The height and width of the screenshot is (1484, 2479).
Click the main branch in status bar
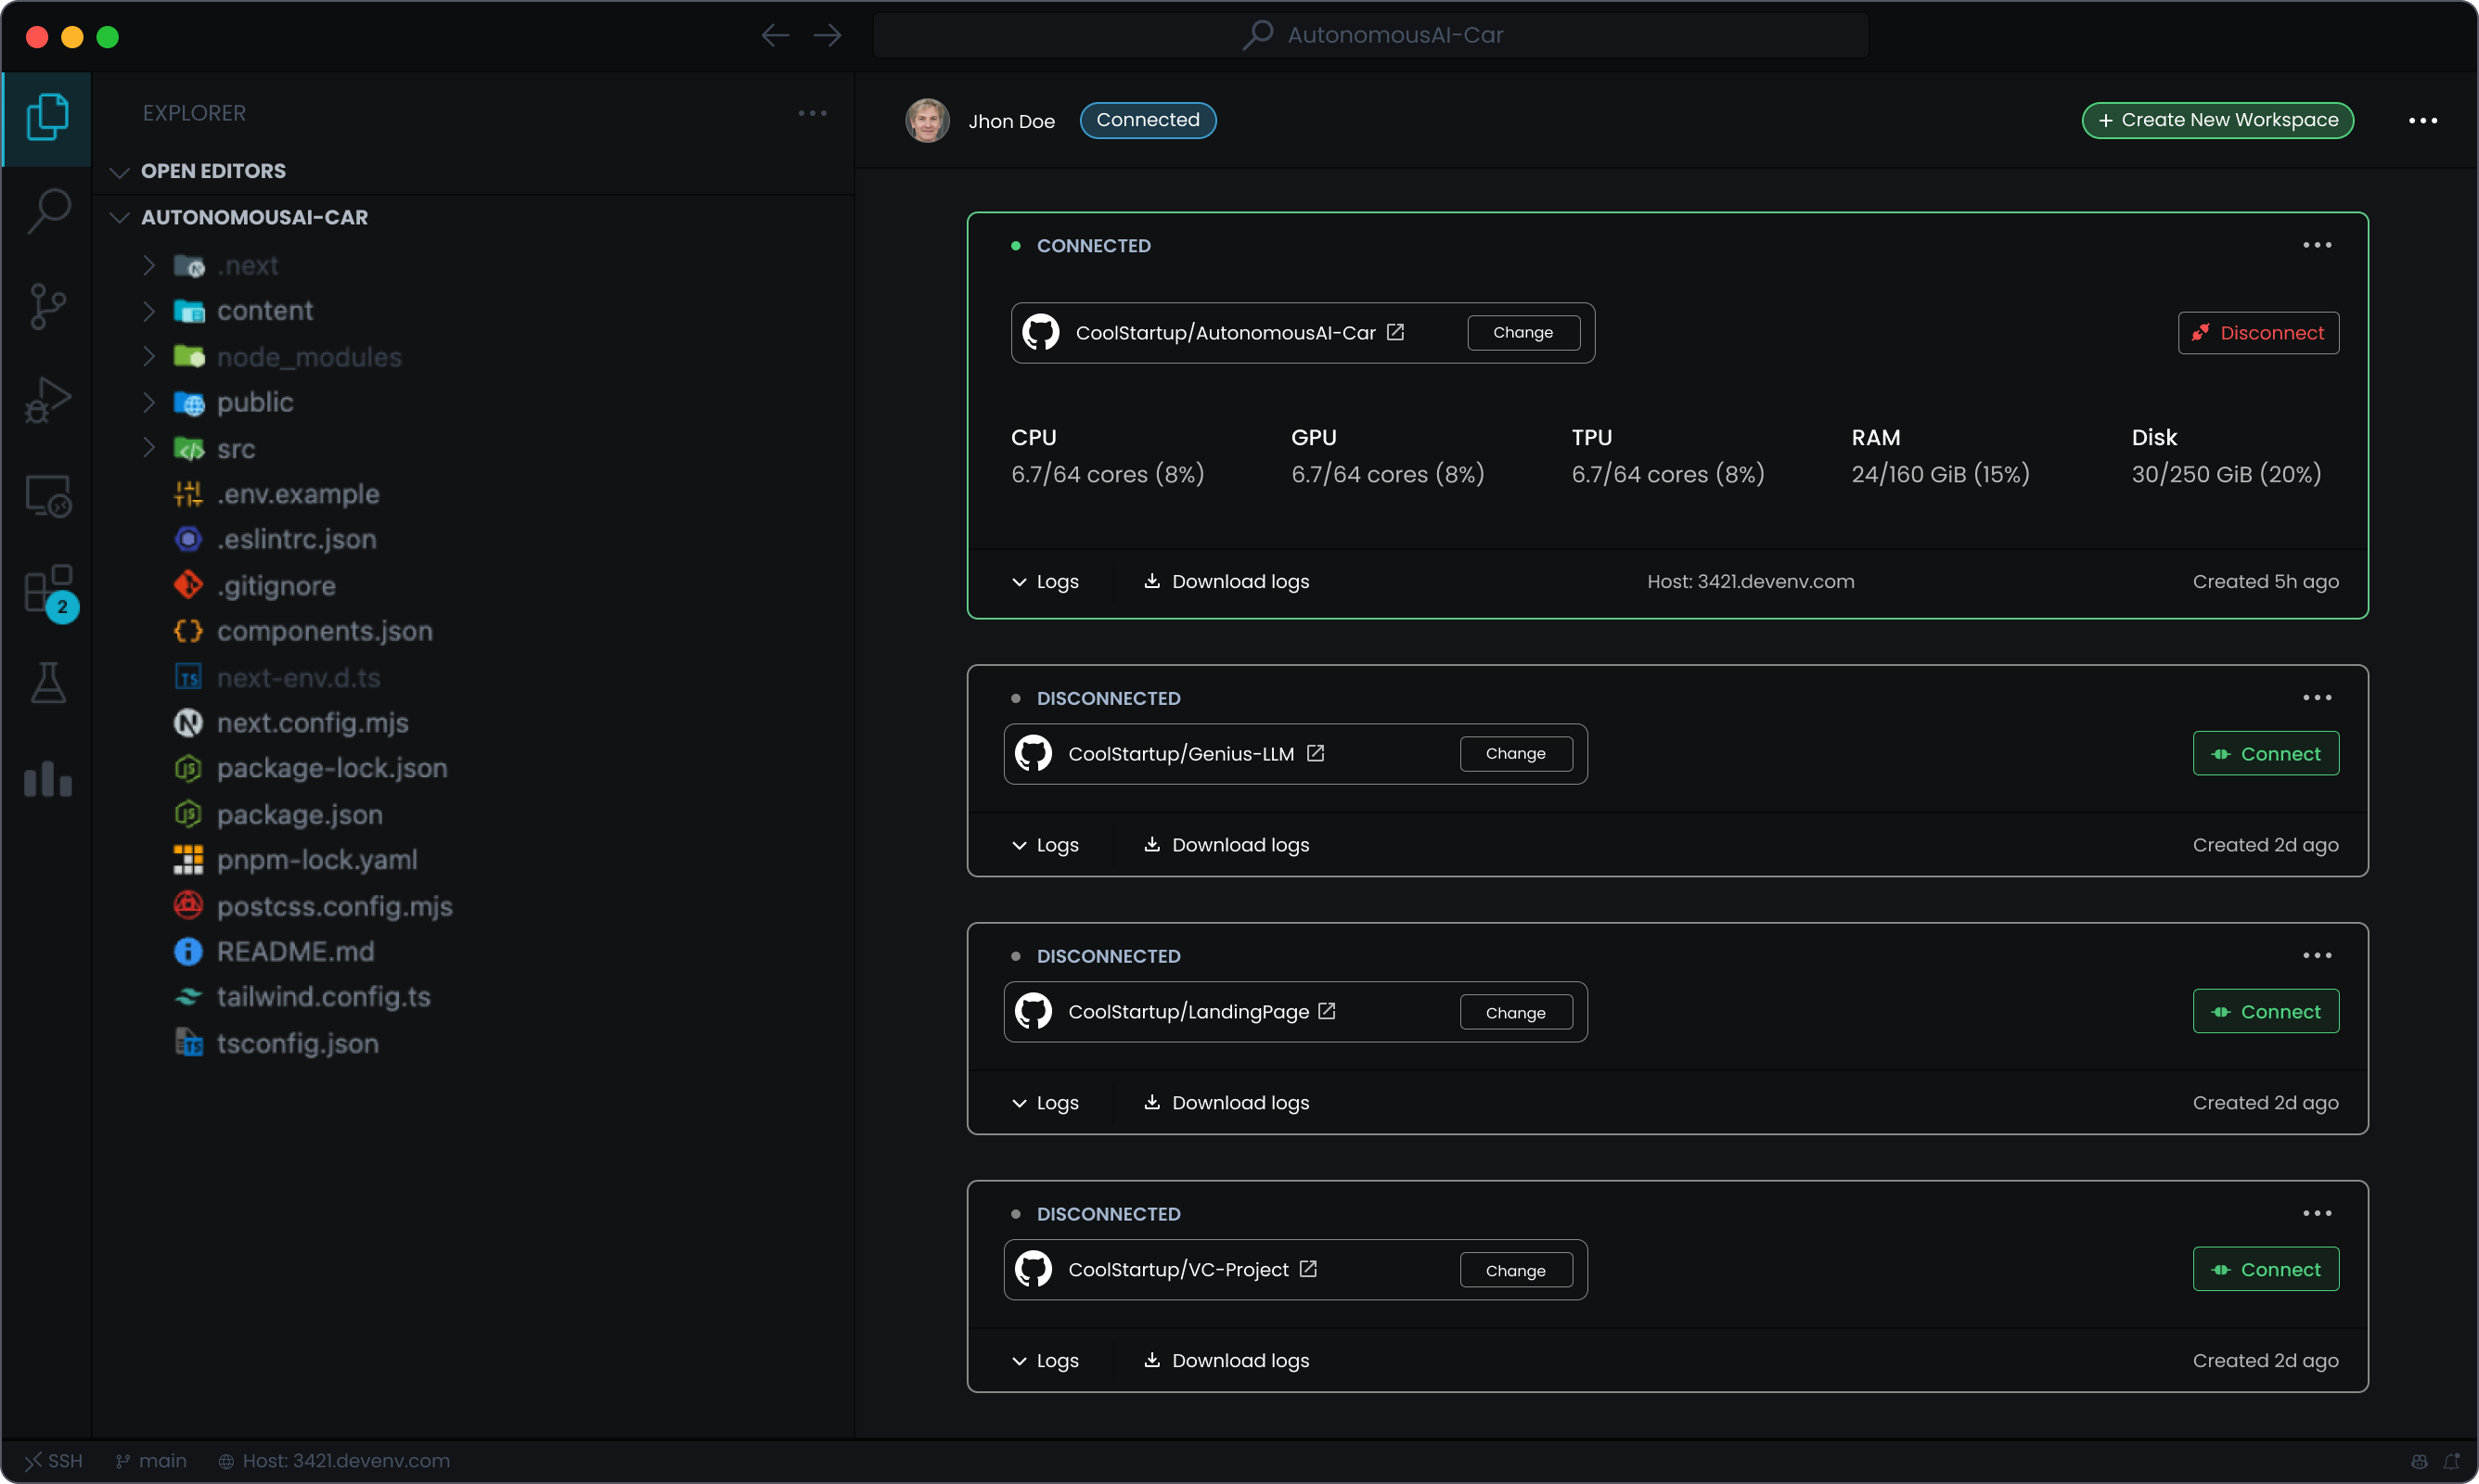(151, 1461)
